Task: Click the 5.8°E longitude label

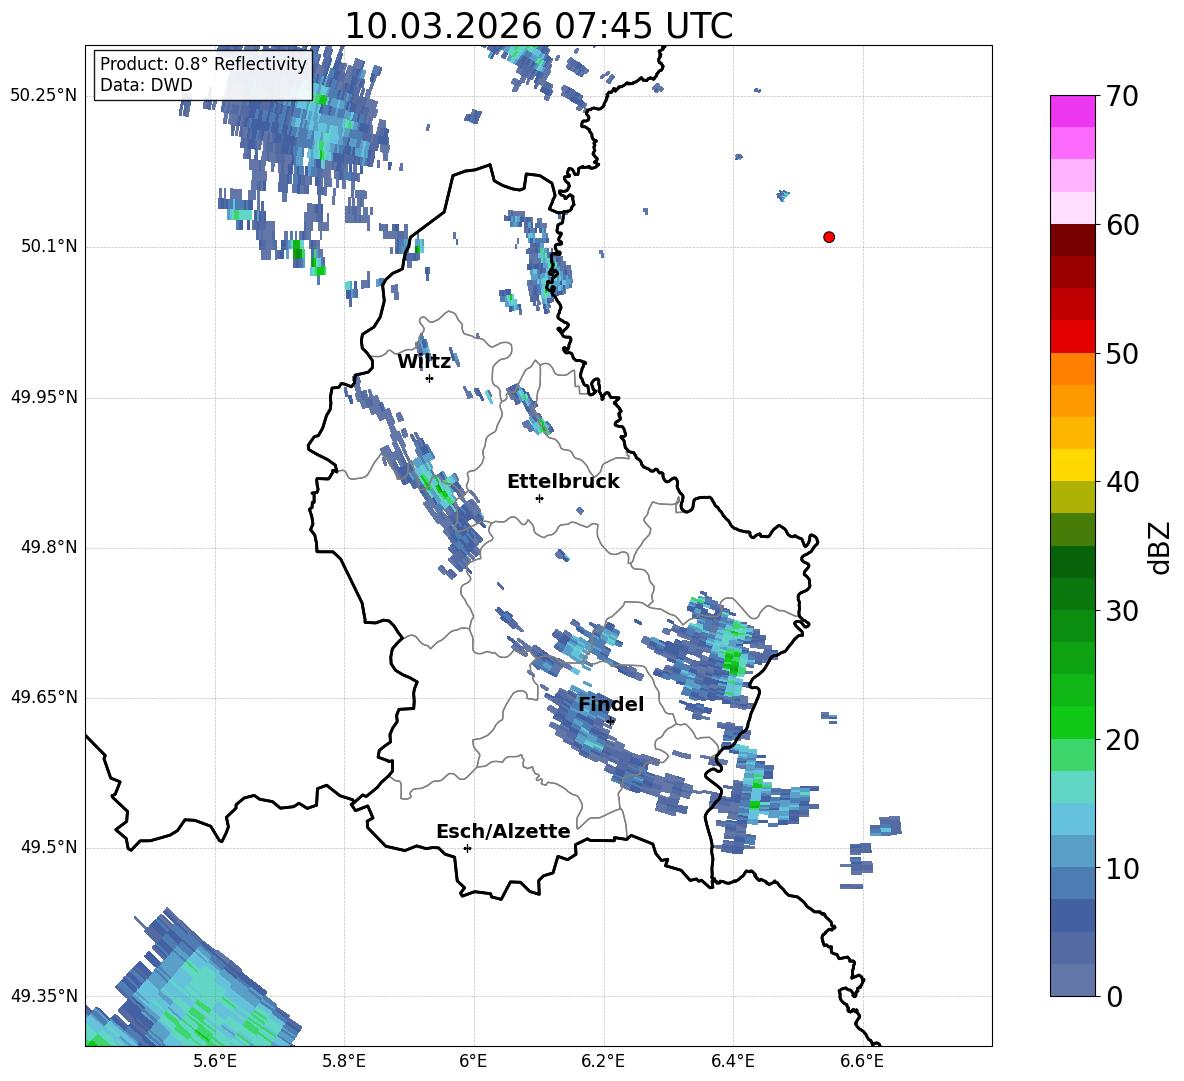Action: click(344, 1061)
